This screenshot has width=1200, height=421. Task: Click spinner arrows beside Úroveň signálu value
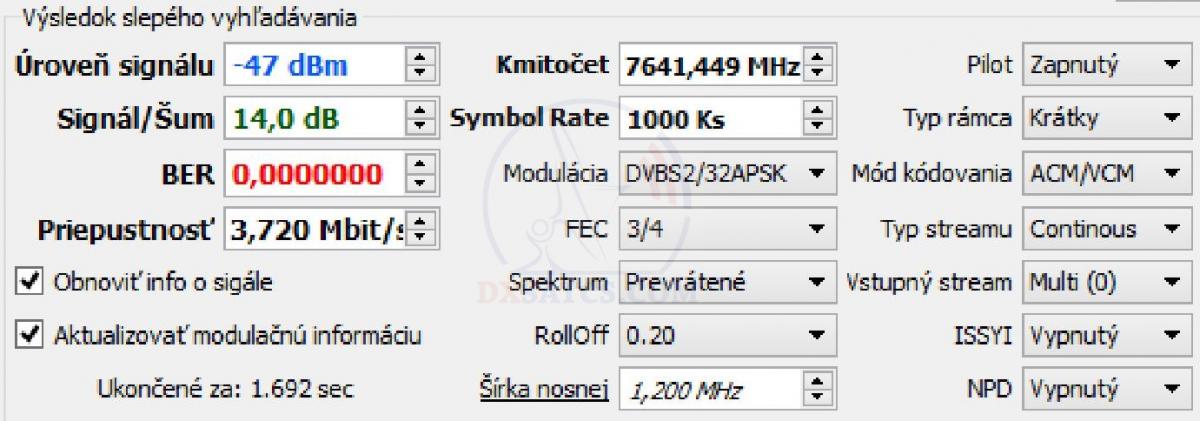pos(421,66)
